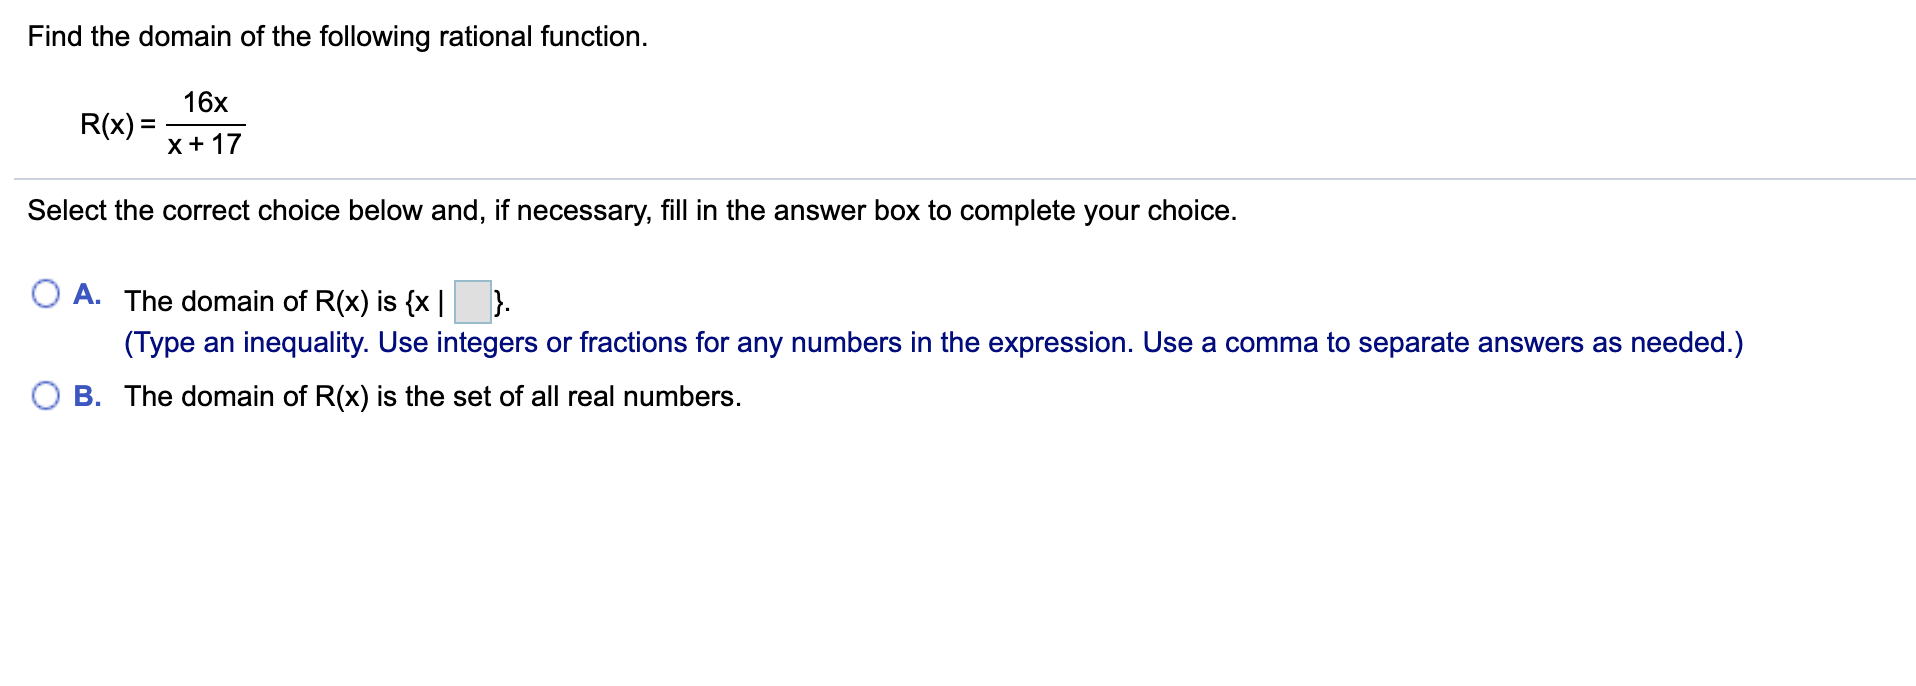Image resolution: width=1916 pixels, height=686 pixels.
Task: Click the fraction bar of R(x)
Action: 205,125
